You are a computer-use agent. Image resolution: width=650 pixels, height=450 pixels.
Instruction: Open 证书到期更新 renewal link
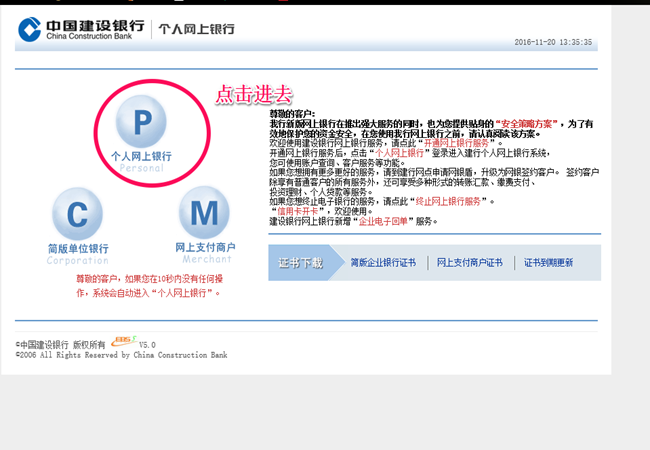(548, 263)
